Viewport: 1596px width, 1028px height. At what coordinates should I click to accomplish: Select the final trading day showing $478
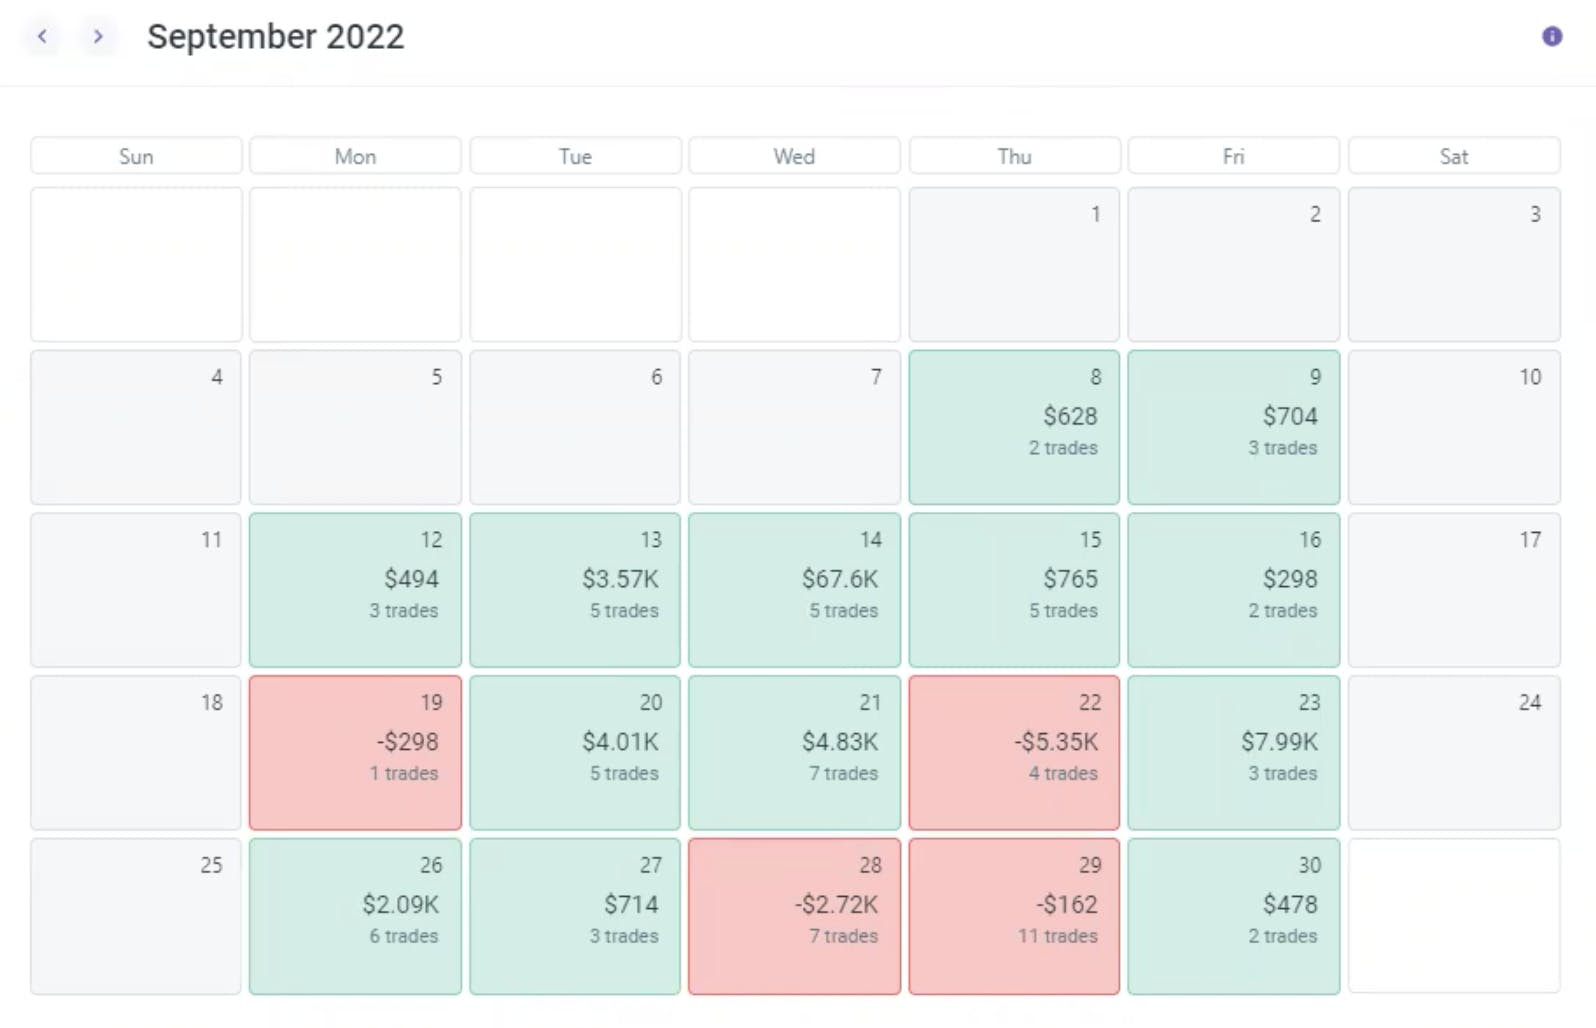pos(1233,916)
